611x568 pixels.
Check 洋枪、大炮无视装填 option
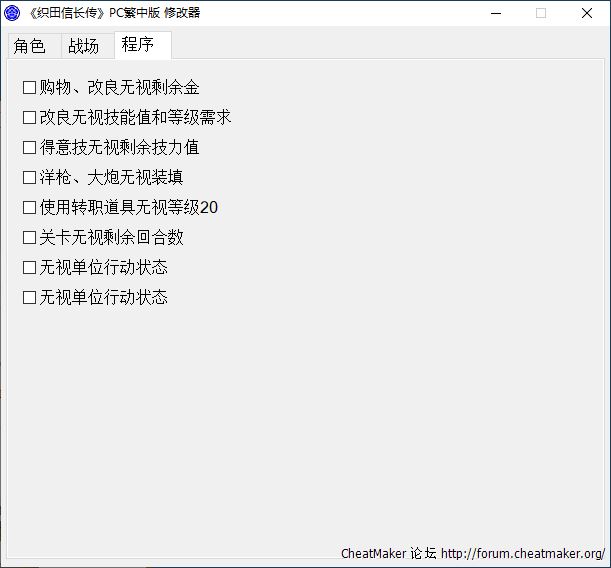(29, 178)
